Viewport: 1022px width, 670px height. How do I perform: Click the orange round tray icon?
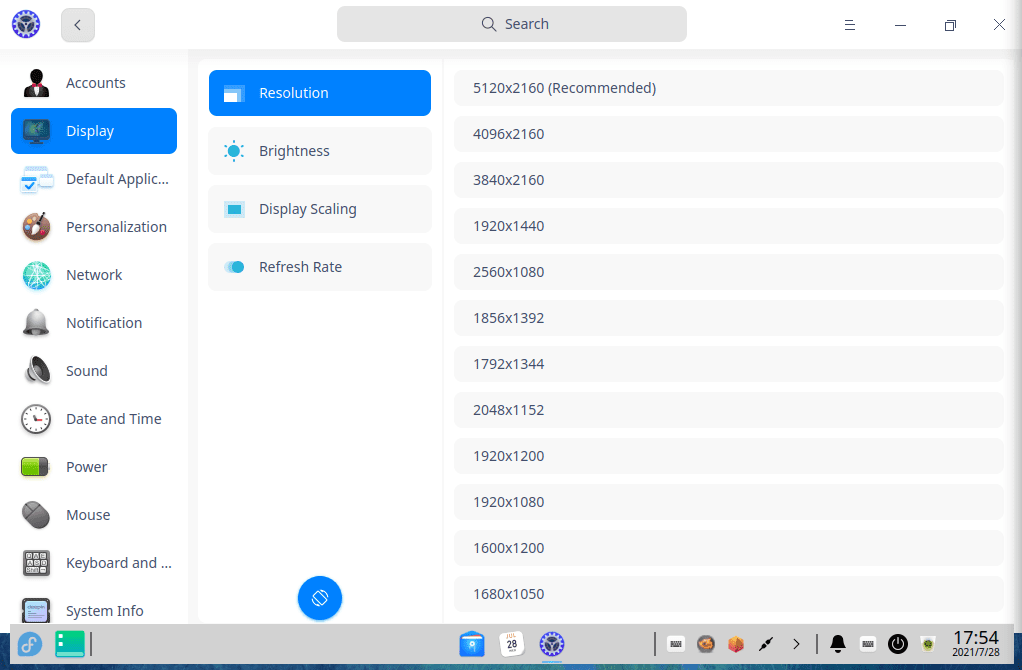[x=705, y=645]
